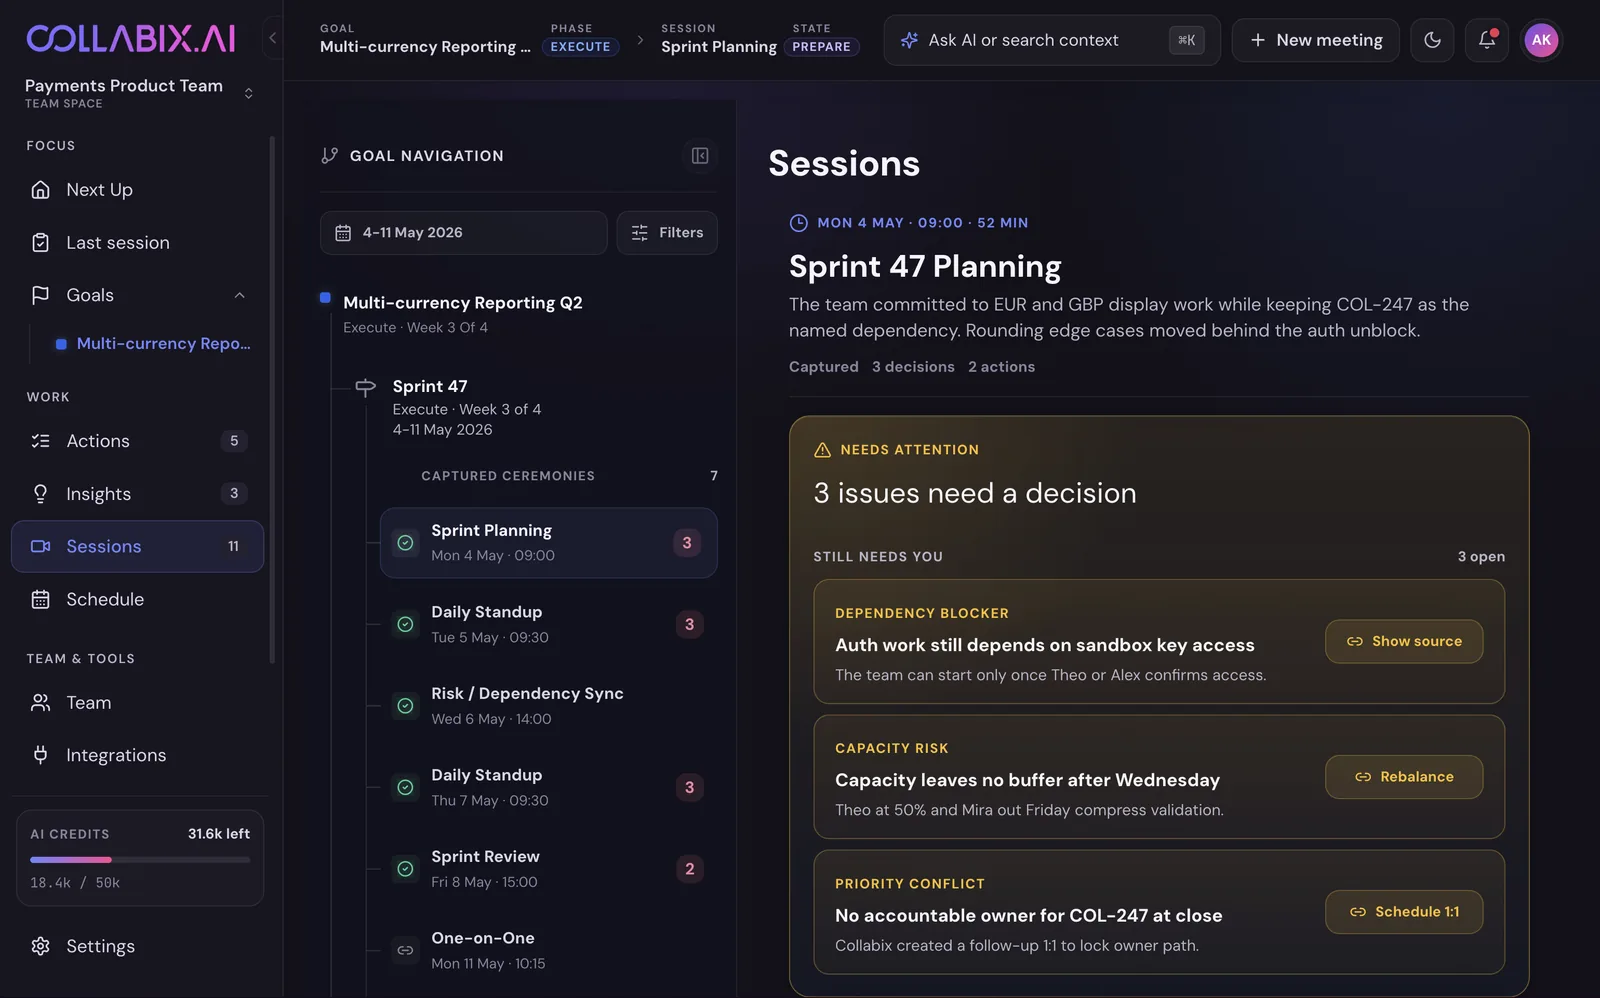Open Last session

coord(138,243)
